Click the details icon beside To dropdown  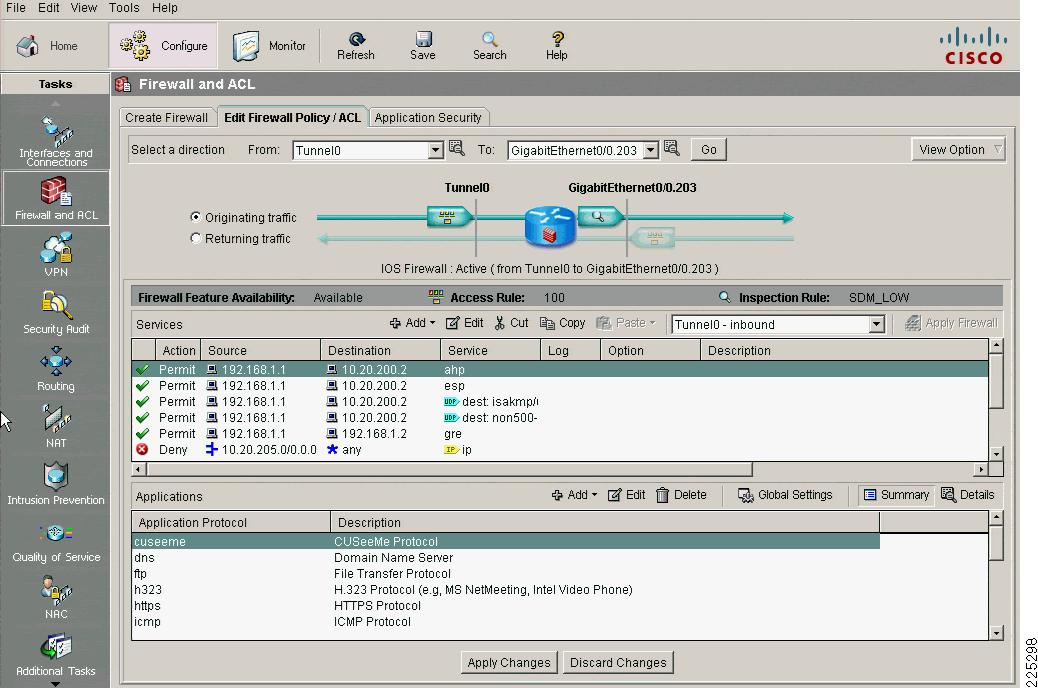(x=672, y=148)
